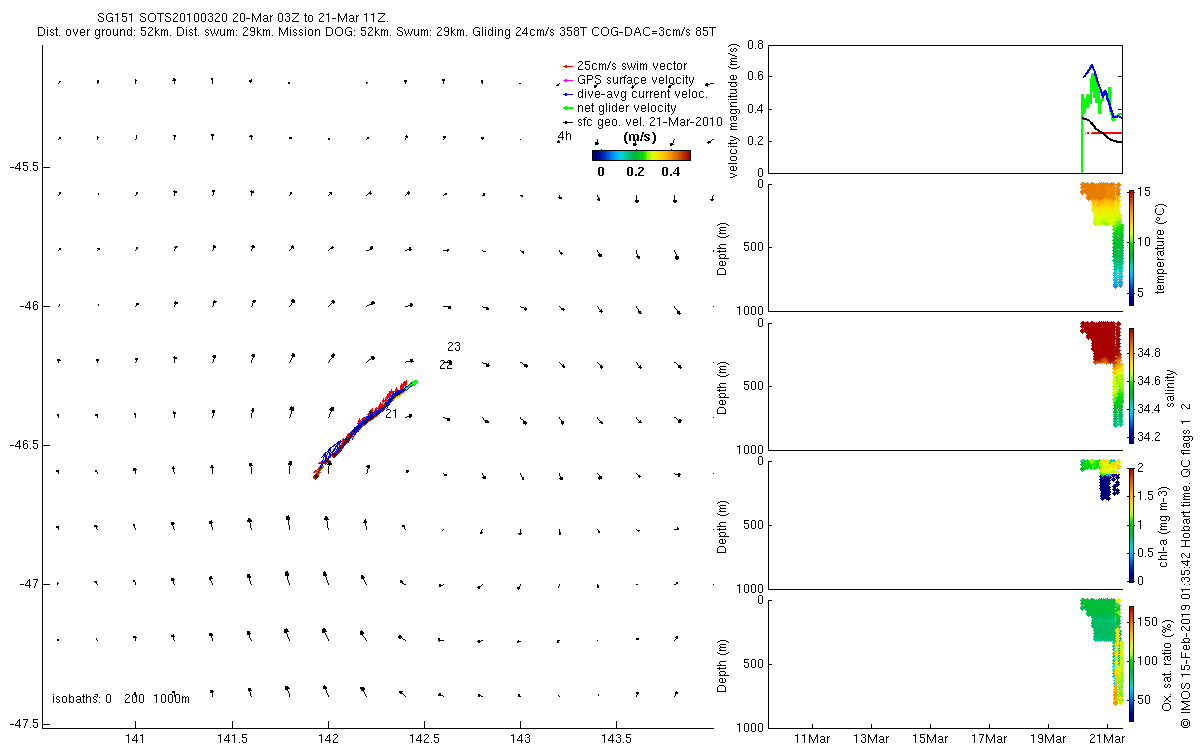Click the '150' oxygen colorbar tick
This screenshot has height=750, width=1200.
(1149, 622)
